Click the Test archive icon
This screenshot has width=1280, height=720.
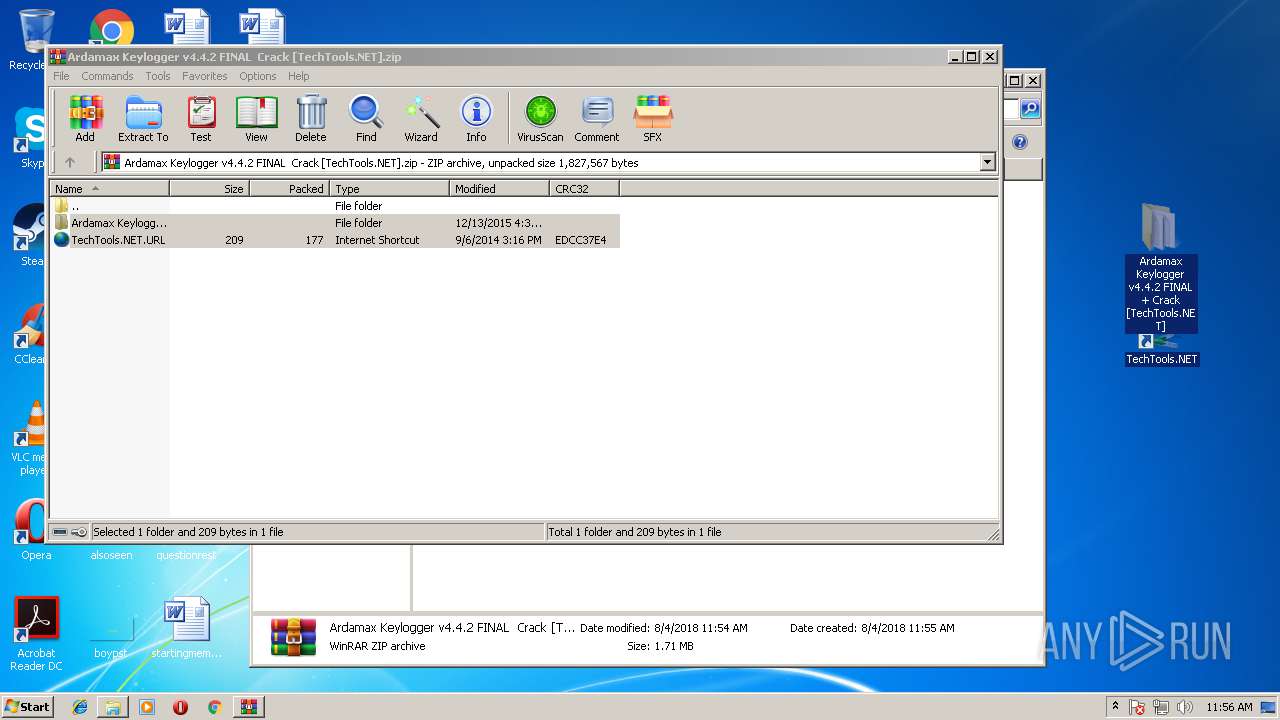[201, 119]
